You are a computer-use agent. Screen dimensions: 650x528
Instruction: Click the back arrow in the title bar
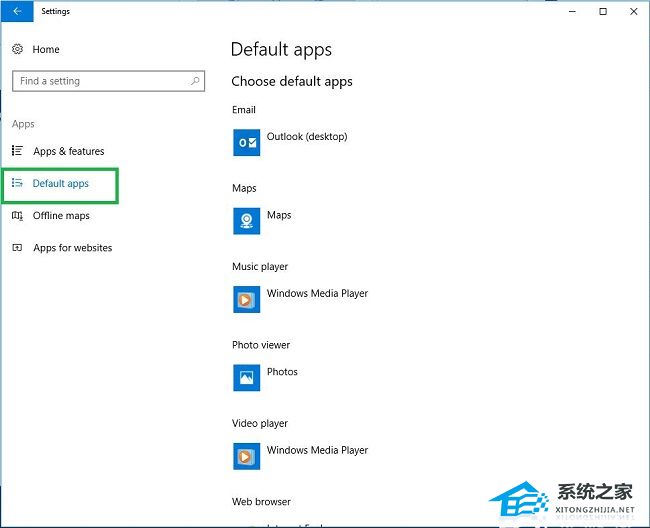[x=16, y=12]
